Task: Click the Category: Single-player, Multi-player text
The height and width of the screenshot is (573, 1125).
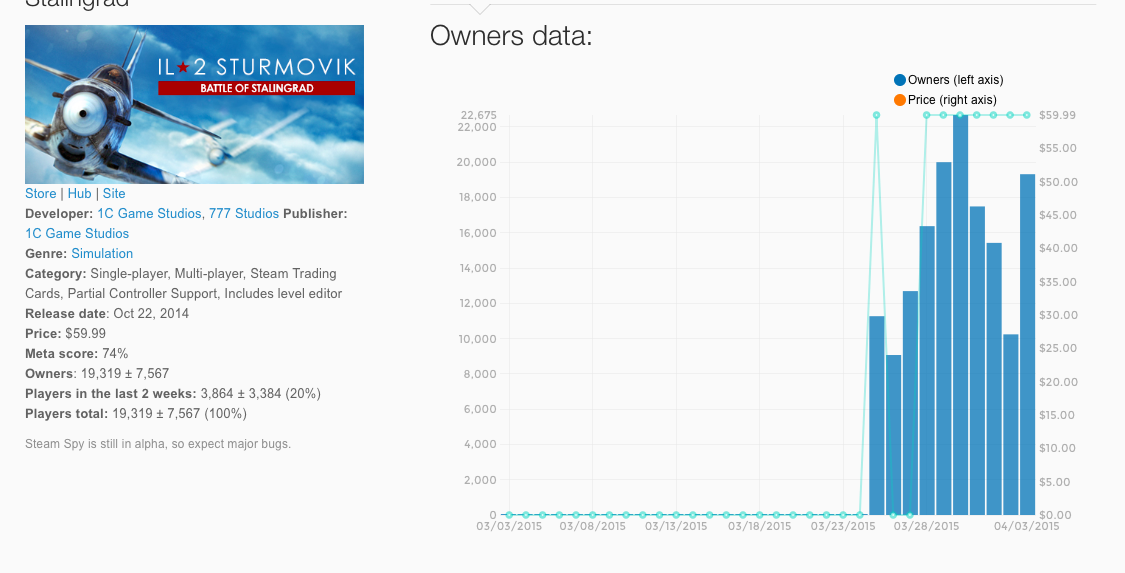Action: 184,284
